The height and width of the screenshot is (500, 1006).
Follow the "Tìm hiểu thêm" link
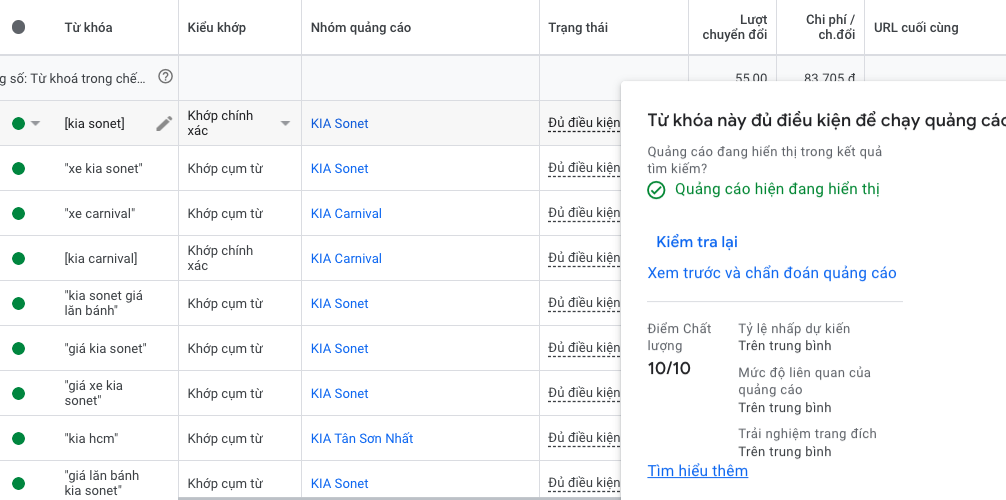point(697,471)
